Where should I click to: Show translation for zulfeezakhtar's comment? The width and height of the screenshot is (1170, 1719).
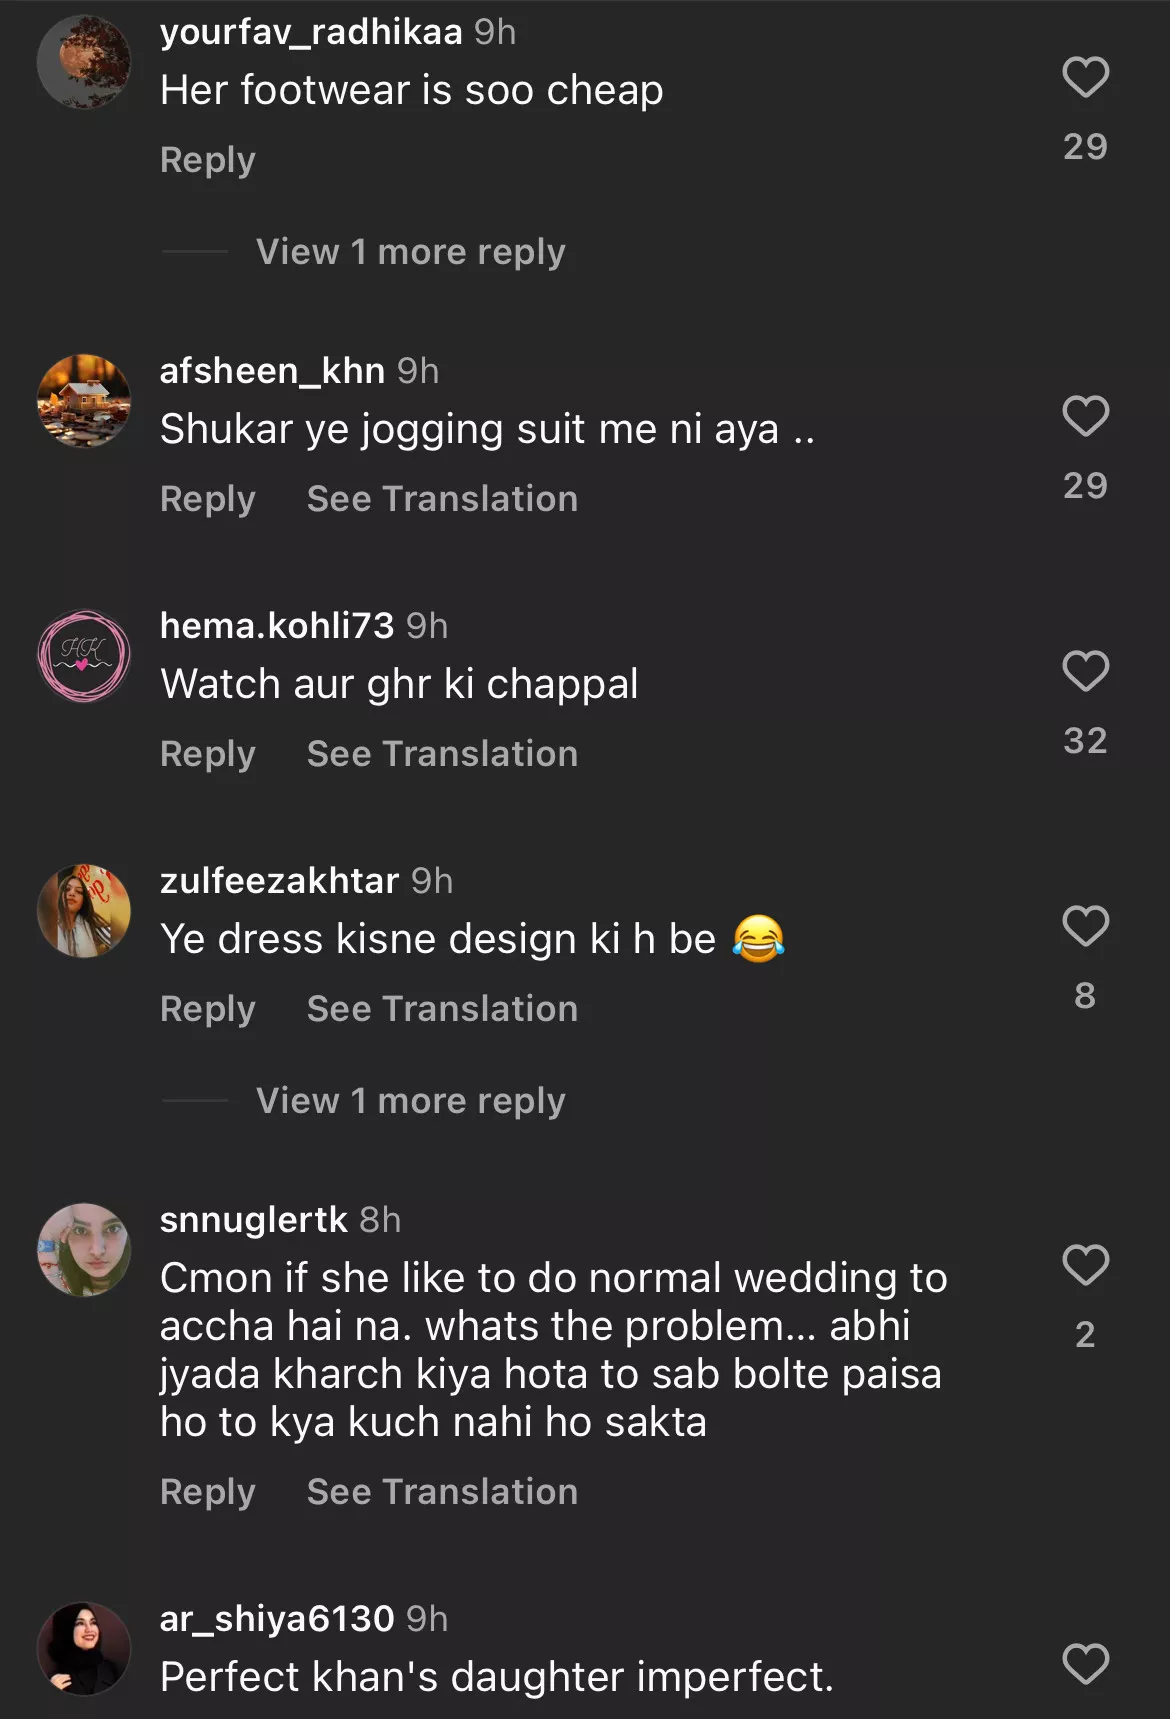point(442,1009)
